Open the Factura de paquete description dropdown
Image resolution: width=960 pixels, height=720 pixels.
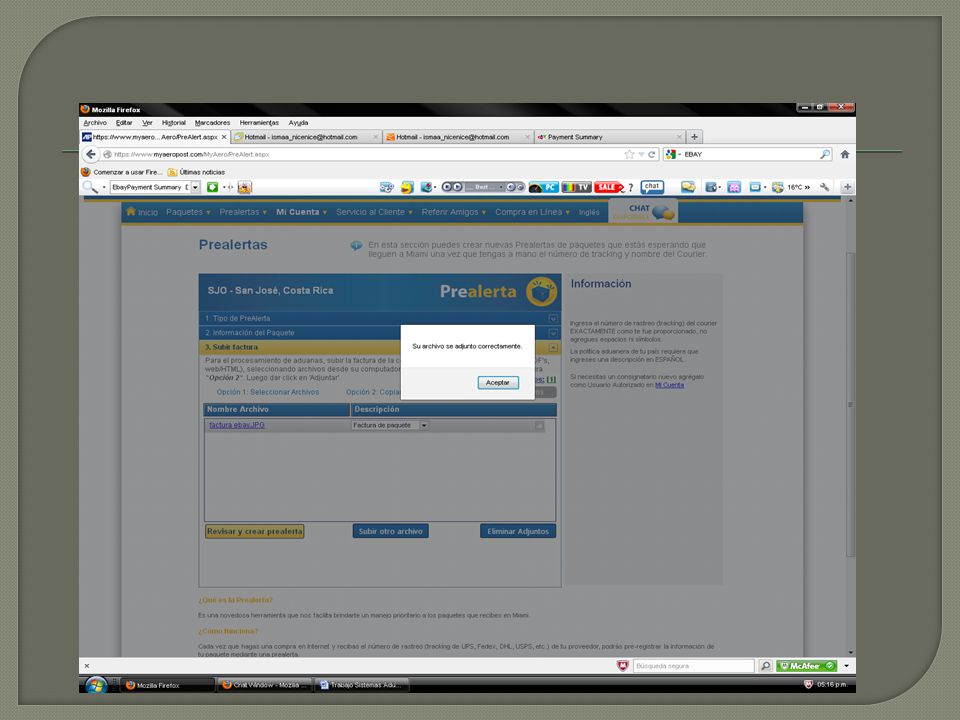(424, 425)
